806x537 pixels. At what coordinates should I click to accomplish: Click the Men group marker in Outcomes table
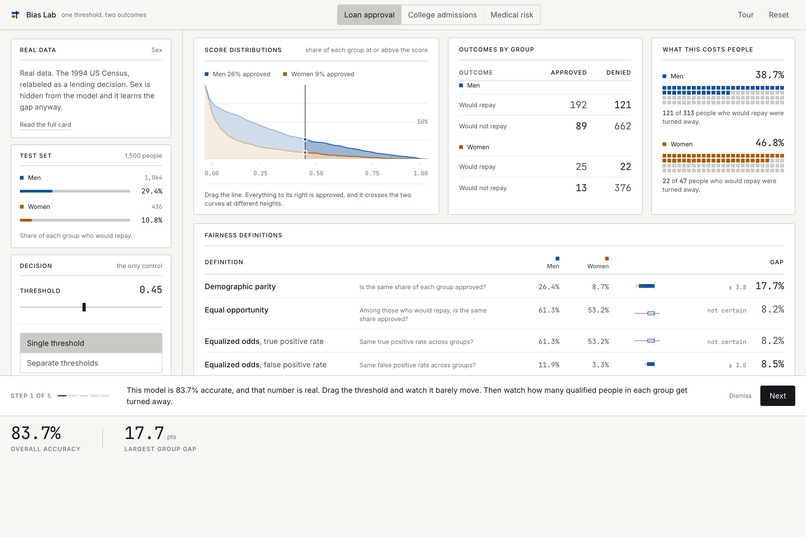[x=461, y=85]
